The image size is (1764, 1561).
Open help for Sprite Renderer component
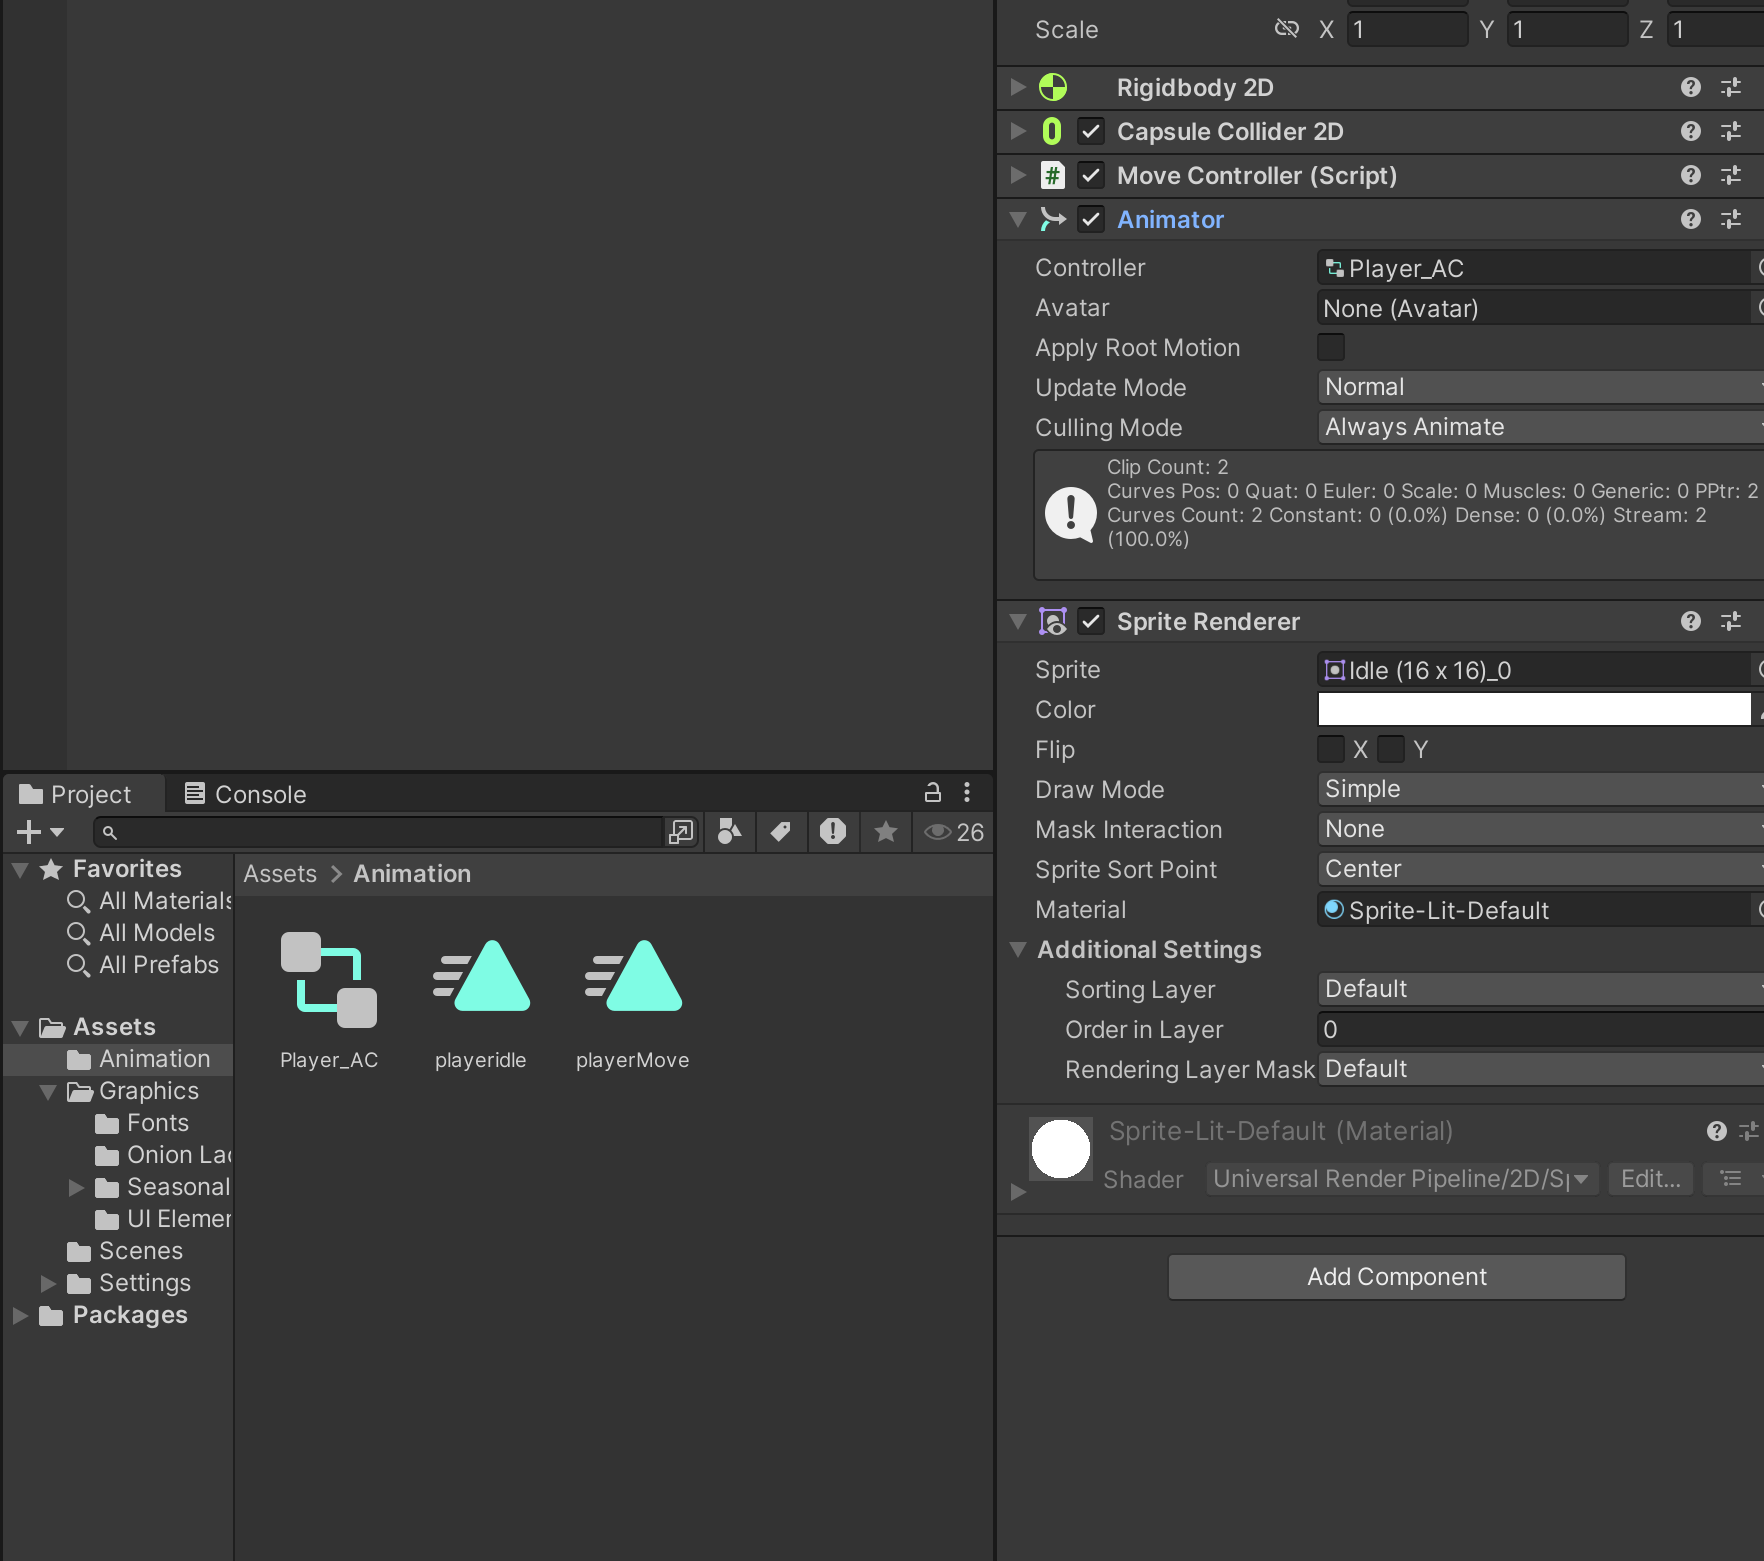(1690, 621)
